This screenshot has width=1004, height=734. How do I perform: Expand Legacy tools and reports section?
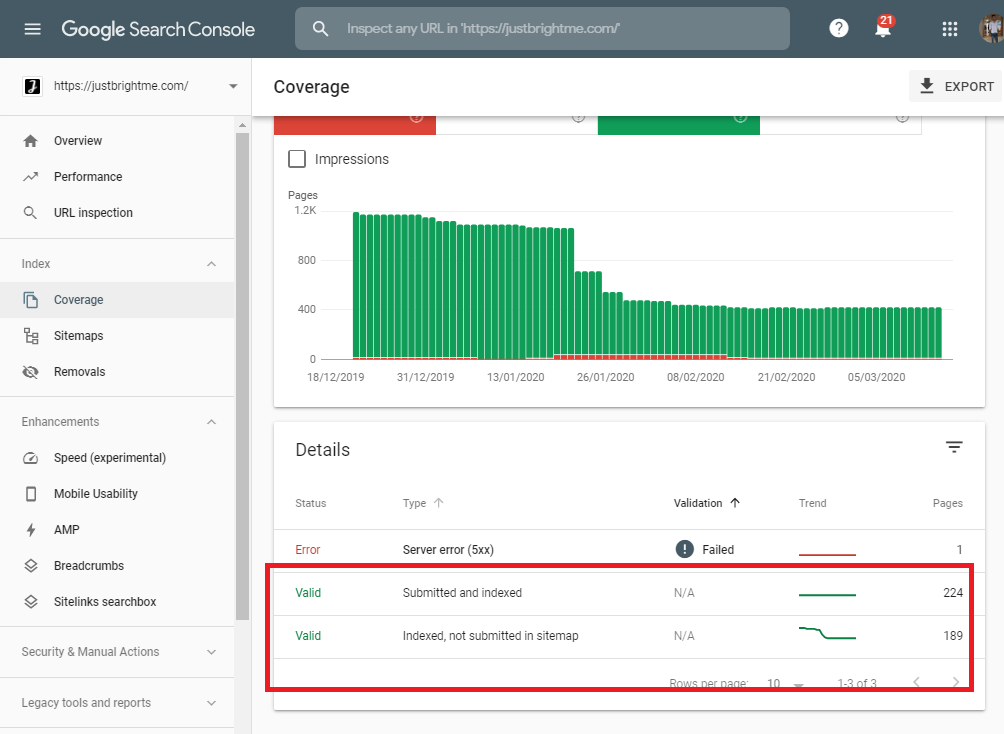[211, 703]
